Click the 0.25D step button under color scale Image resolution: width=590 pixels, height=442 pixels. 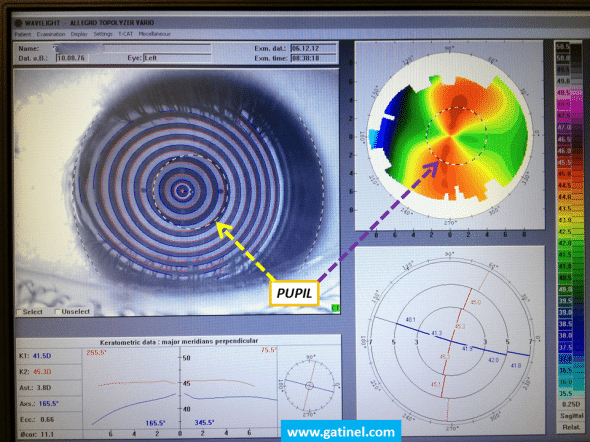click(x=571, y=404)
